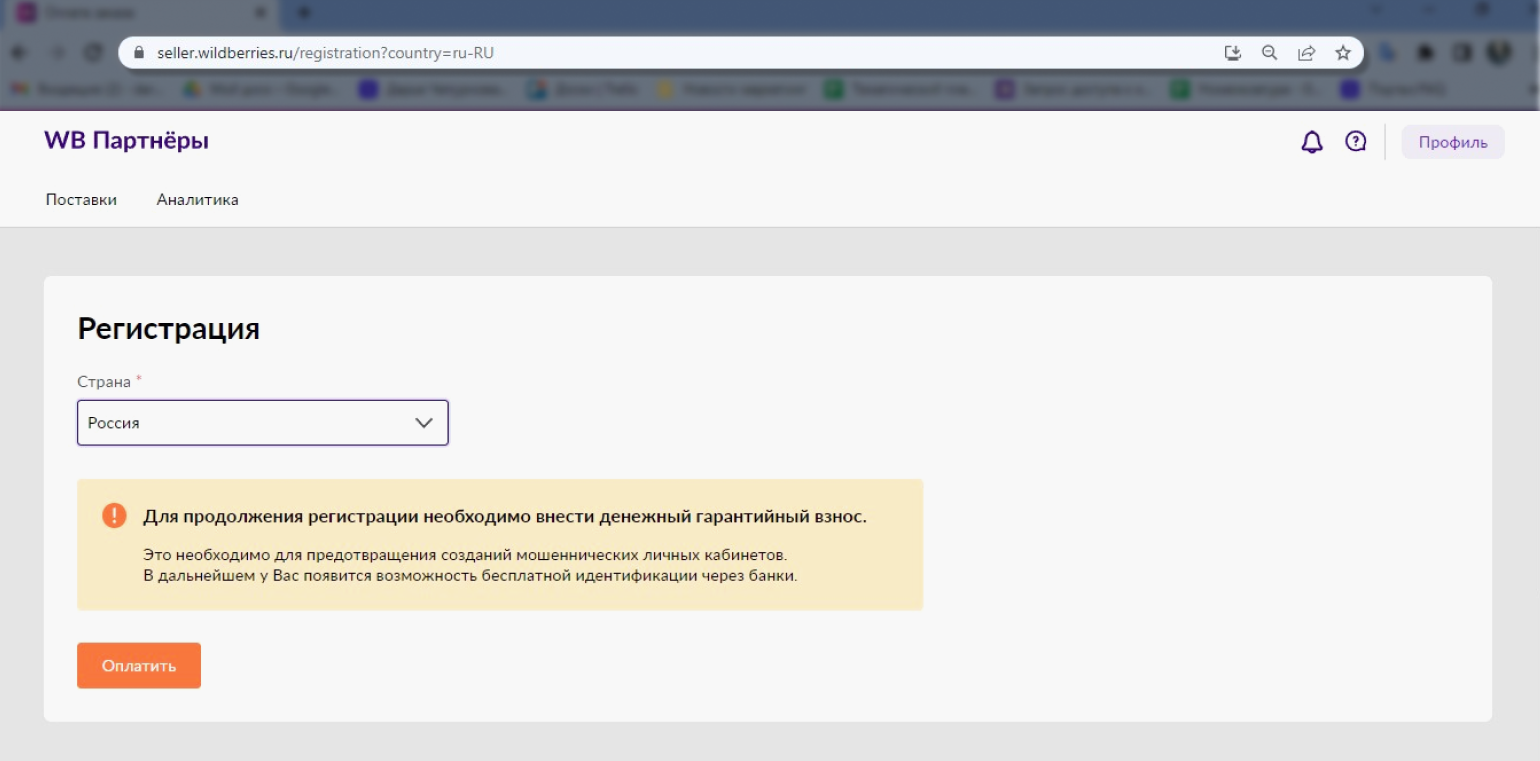Open the browser extensions puzzle icon

pyautogui.click(x=1425, y=53)
